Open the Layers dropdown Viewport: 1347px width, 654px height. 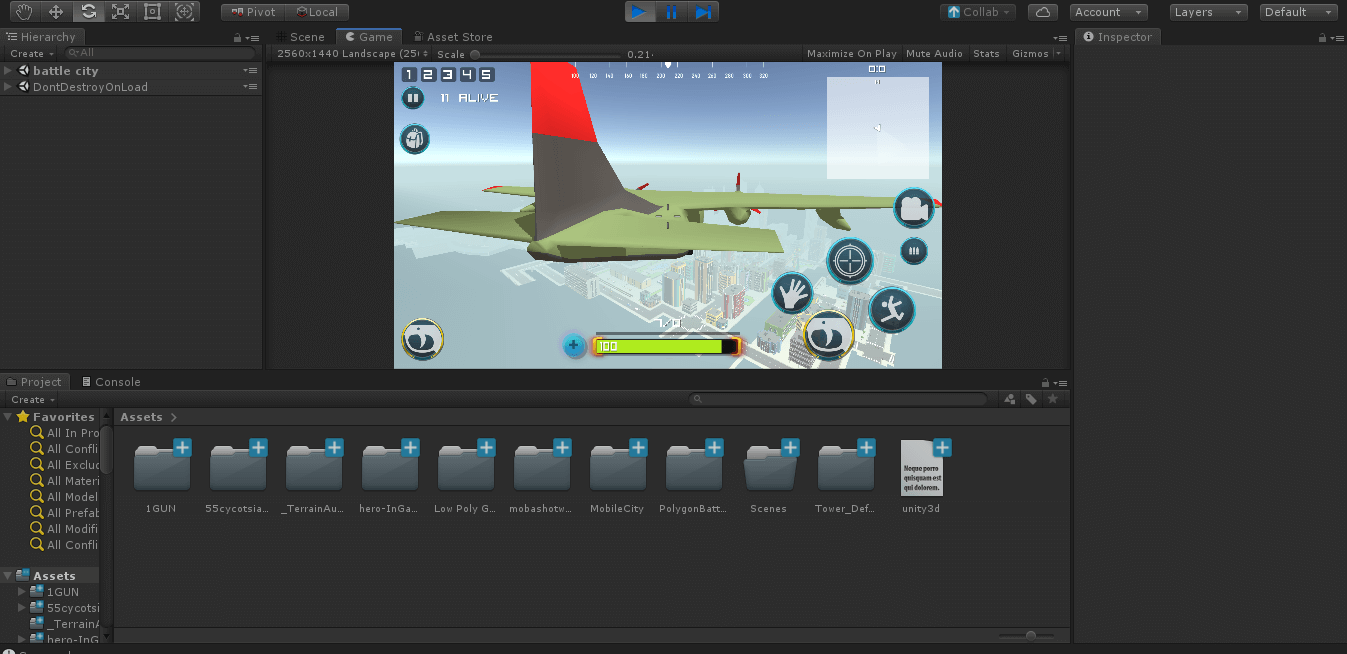(x=1209, y=12)
